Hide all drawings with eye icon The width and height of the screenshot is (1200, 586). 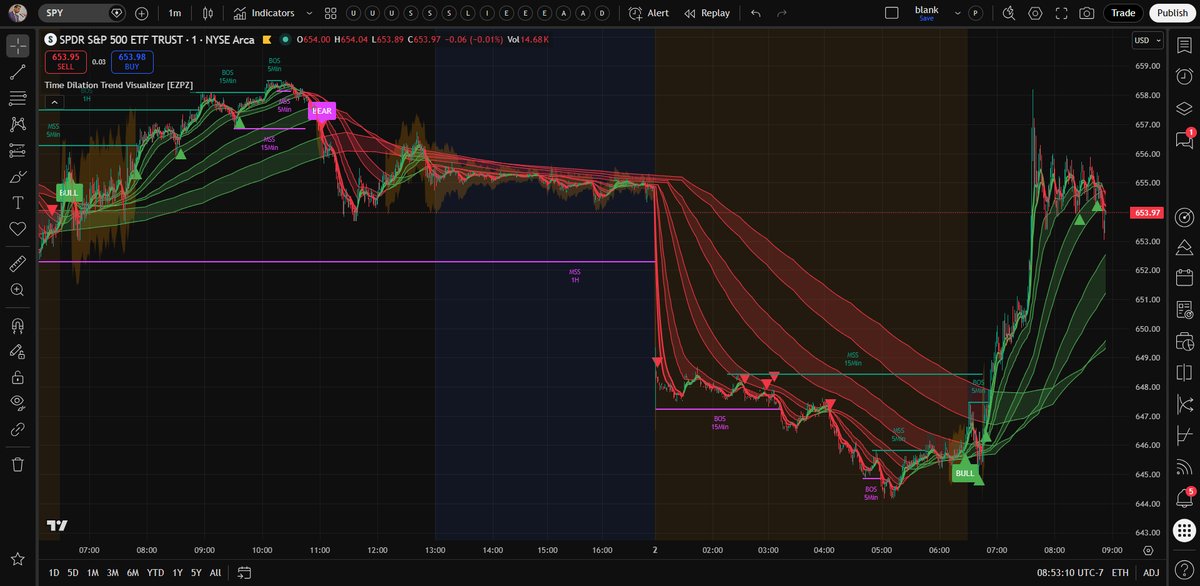[x=17, y=403]
